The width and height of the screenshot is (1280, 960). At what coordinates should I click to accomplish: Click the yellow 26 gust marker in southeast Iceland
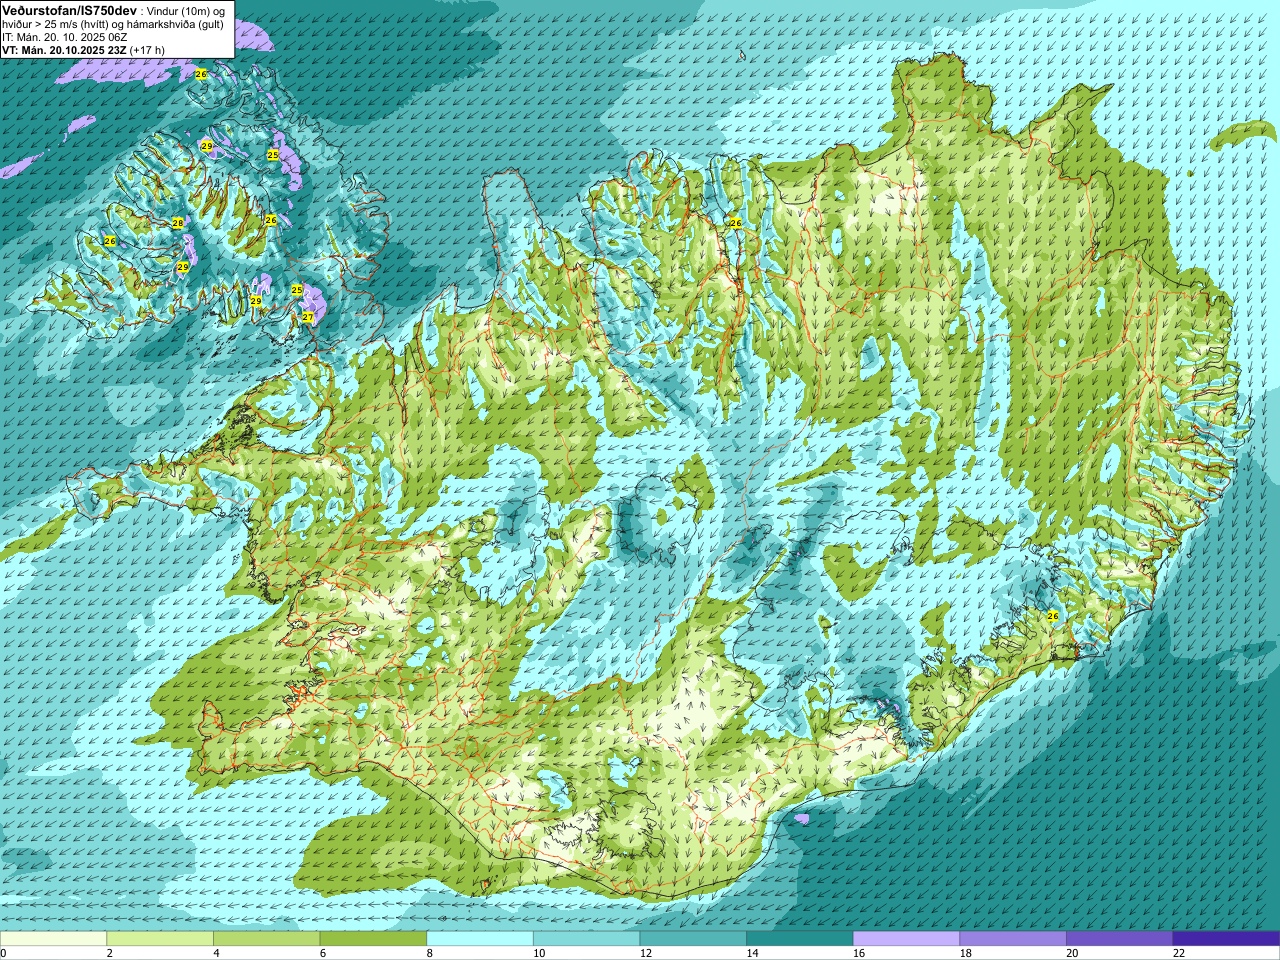1052,616
